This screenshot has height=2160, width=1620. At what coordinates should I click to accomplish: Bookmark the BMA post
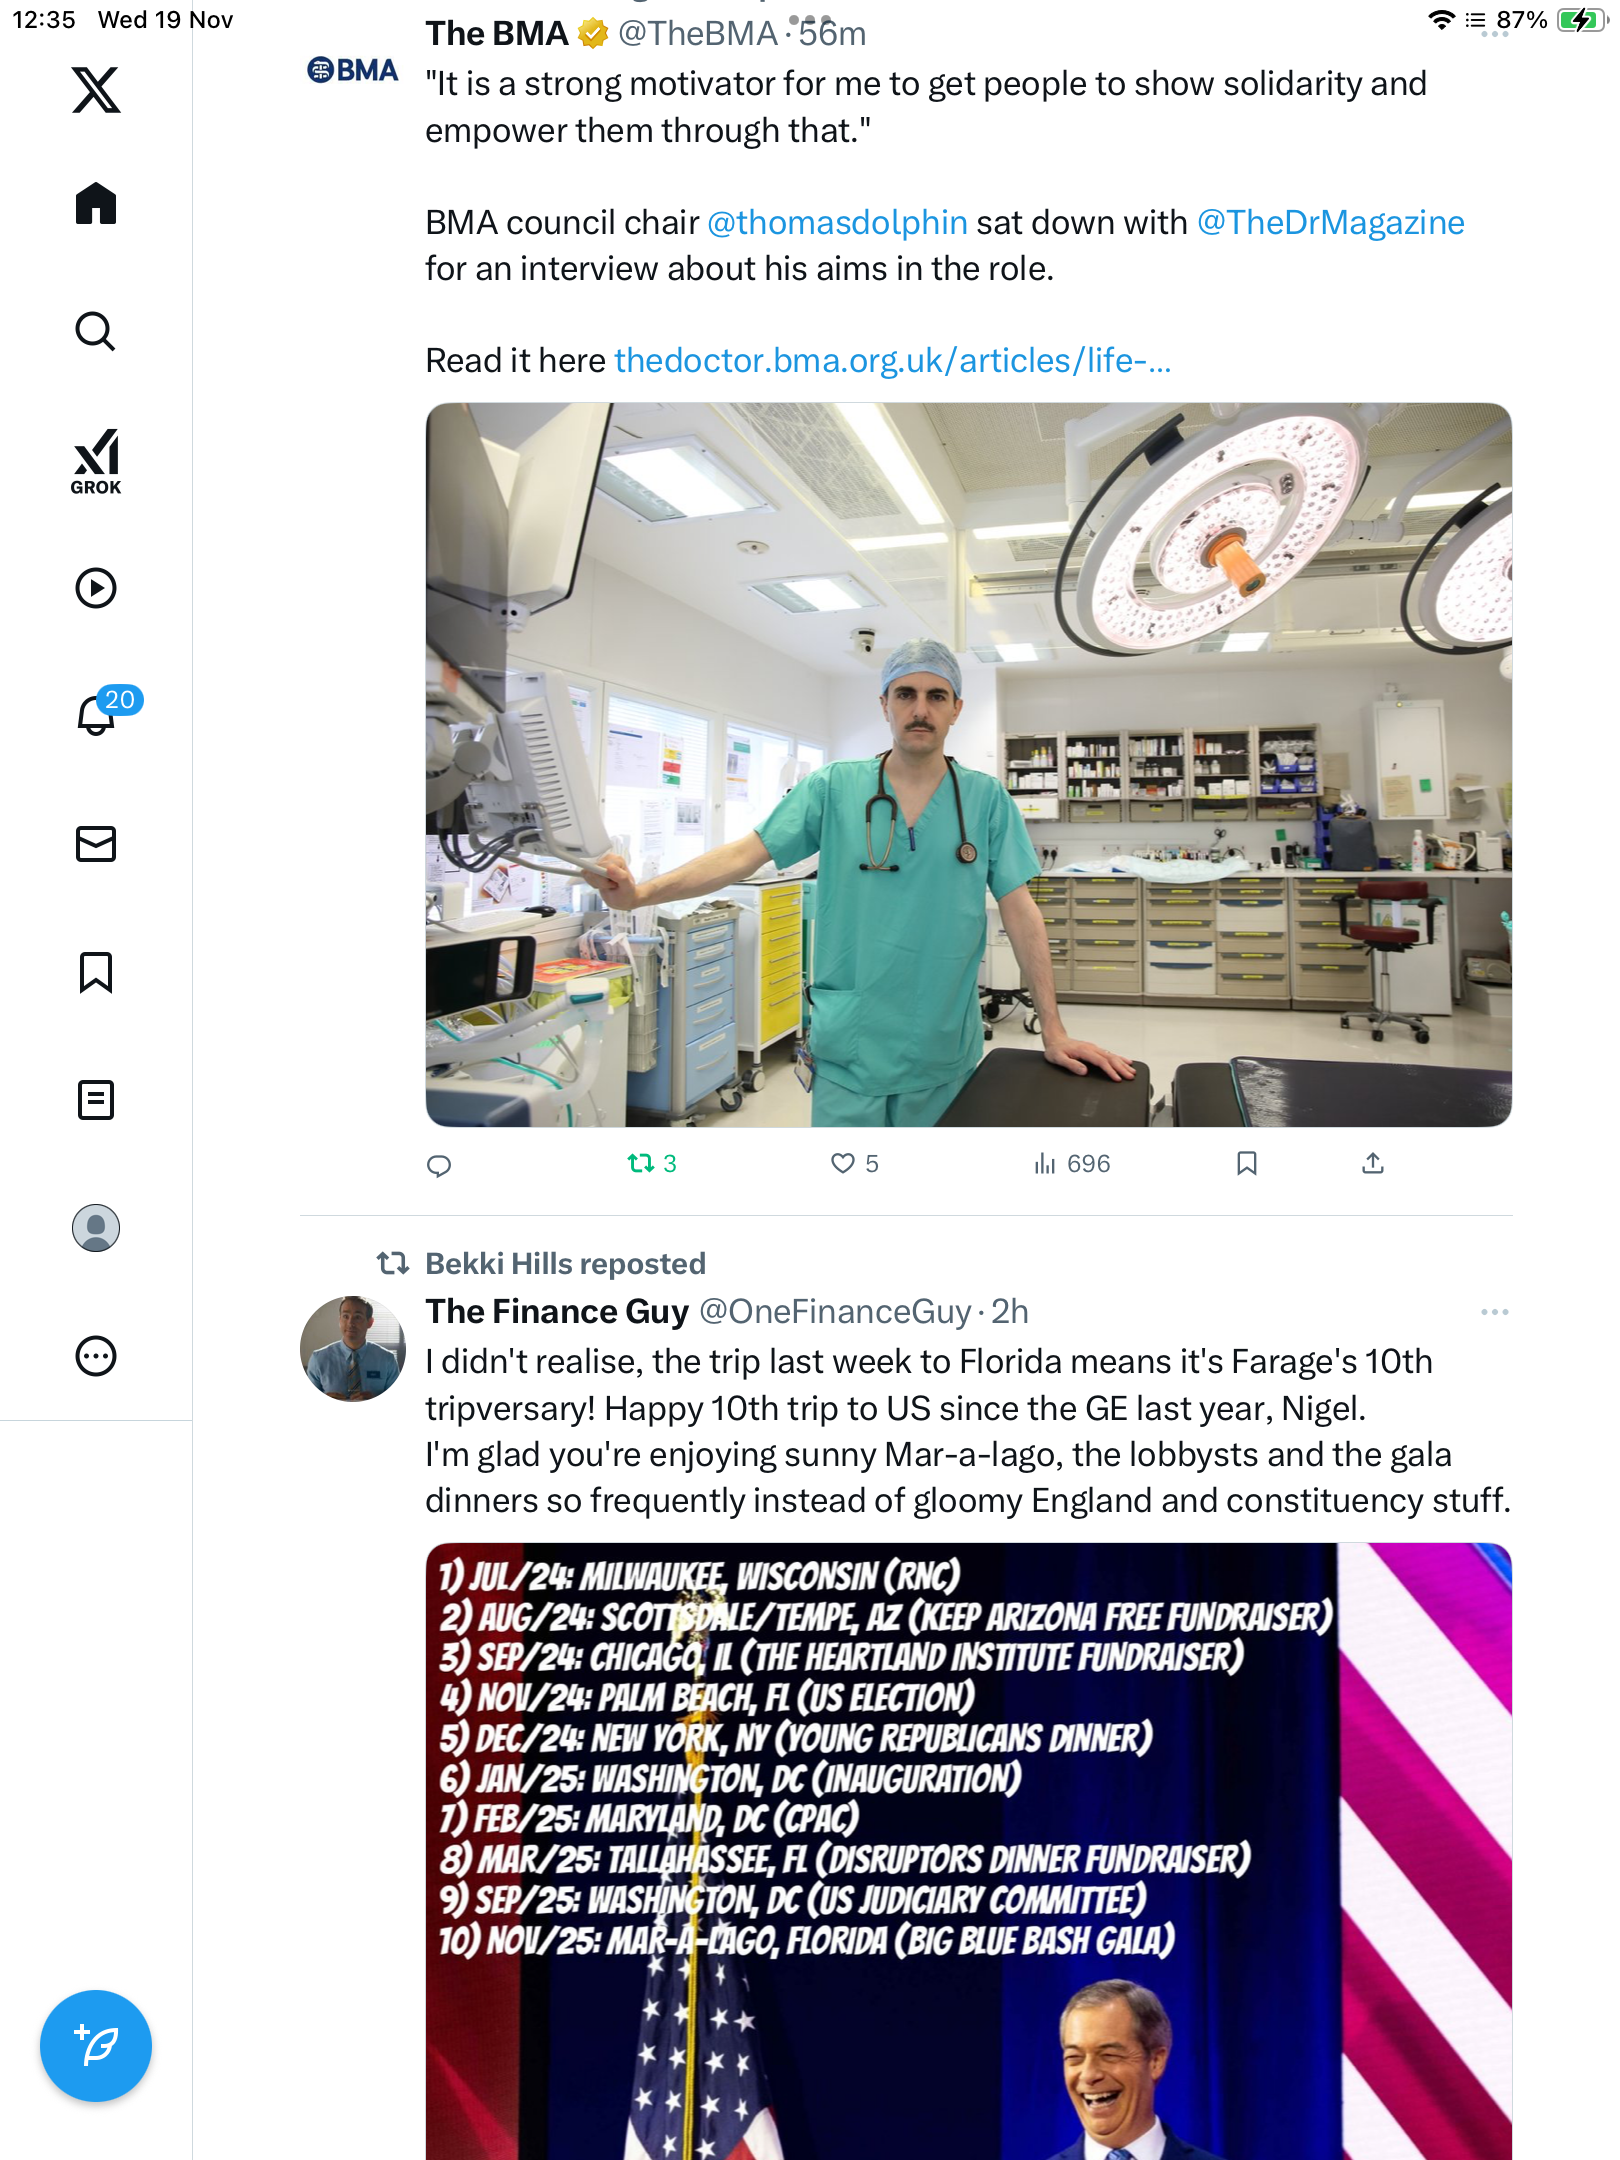pyautogui.click(x=1246, y=1163)
